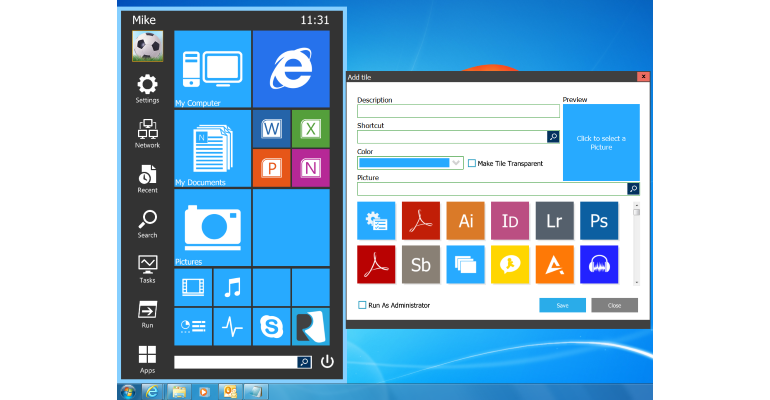Open the Excel tile
The width and height of the screenshot is (770, 400).
[x=311, y=129]
